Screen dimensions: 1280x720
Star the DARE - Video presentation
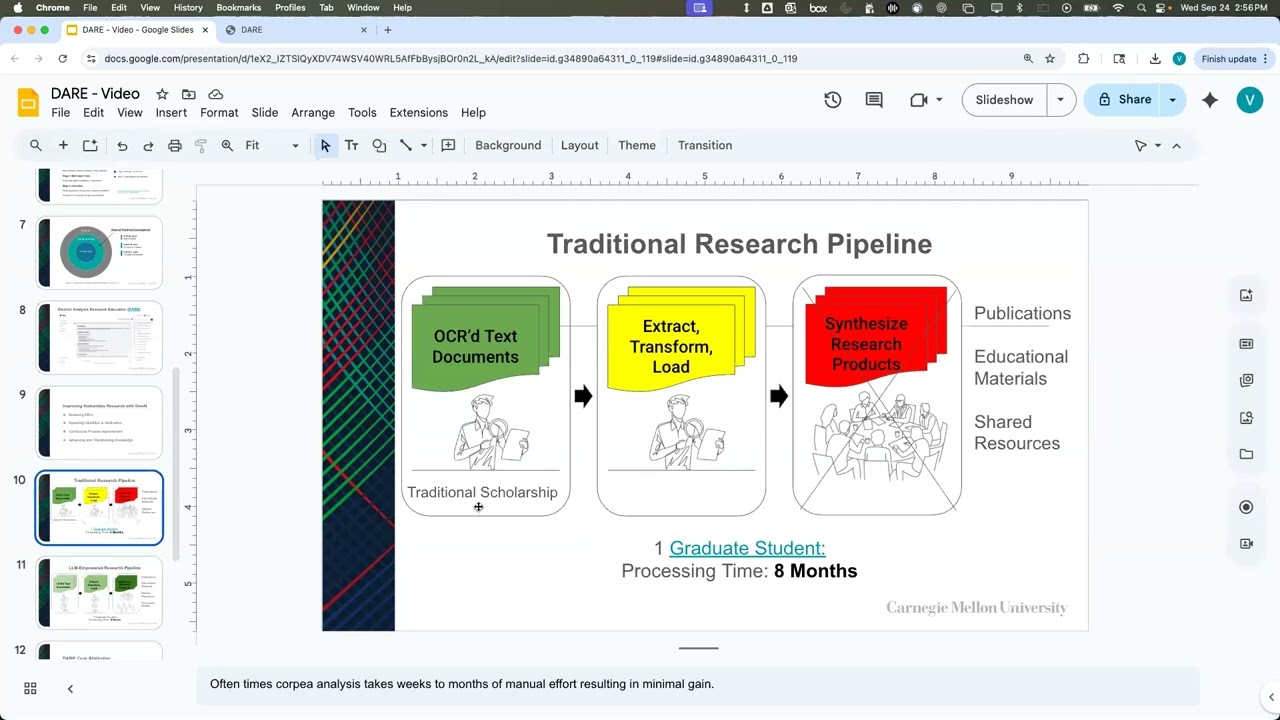[x=162, y=94]
